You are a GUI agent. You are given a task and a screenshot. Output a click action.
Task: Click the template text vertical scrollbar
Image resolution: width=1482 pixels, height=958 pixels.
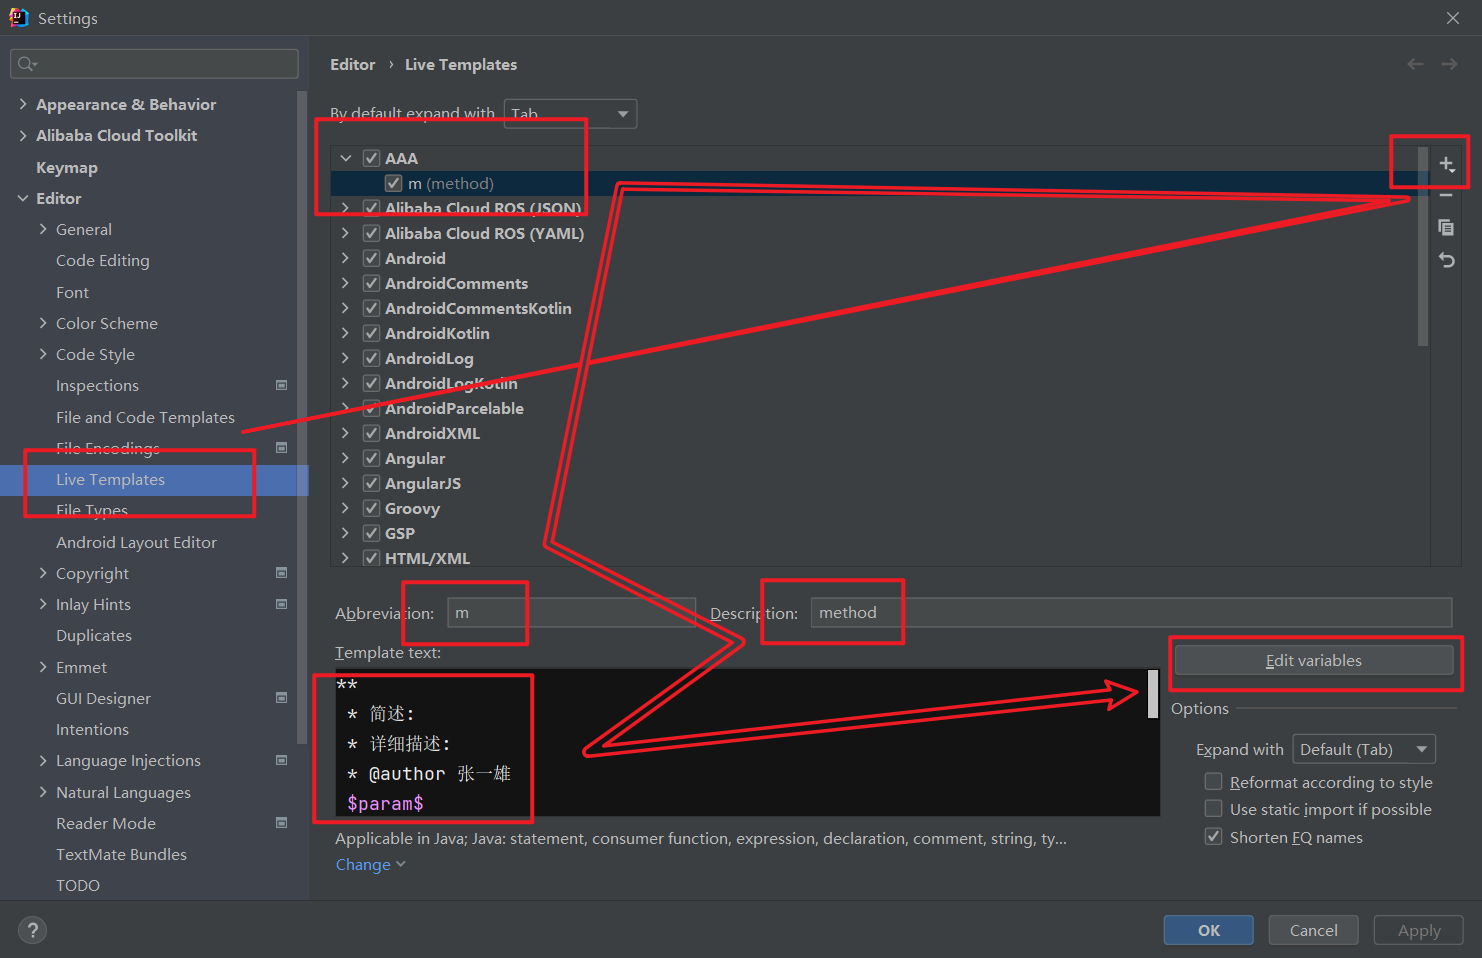coord(1152,694)
